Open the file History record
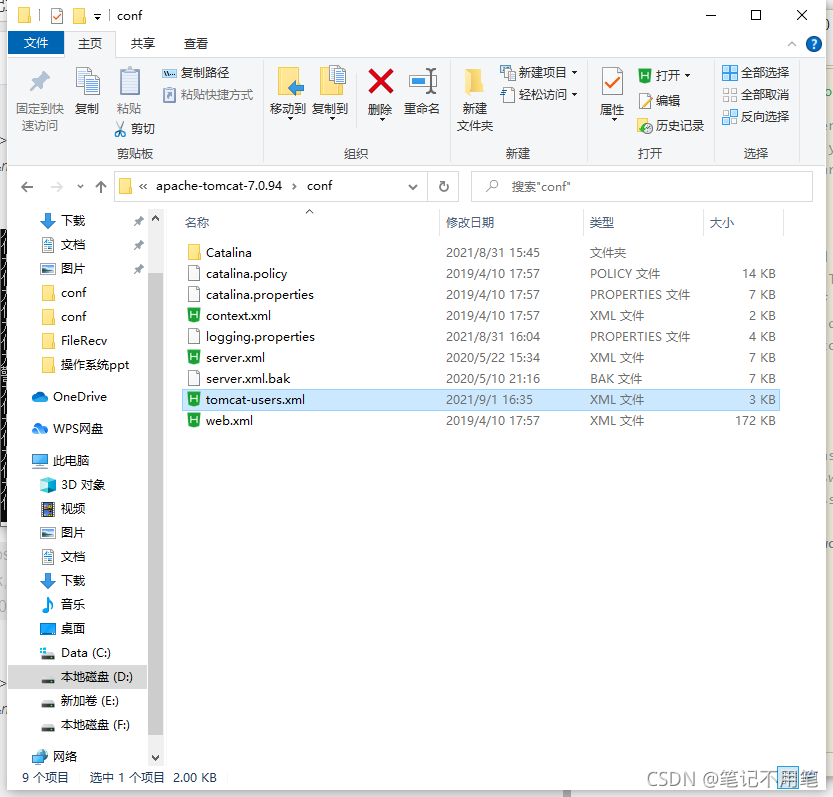Screen dimensions: 833x797 coord(670,126)
